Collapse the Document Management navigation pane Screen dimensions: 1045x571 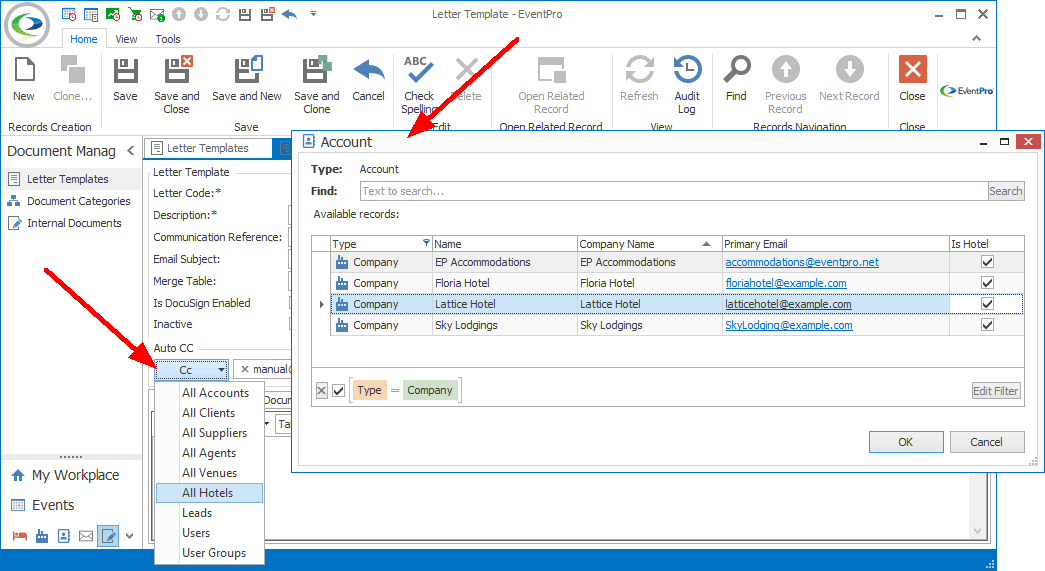coord(131,151)
